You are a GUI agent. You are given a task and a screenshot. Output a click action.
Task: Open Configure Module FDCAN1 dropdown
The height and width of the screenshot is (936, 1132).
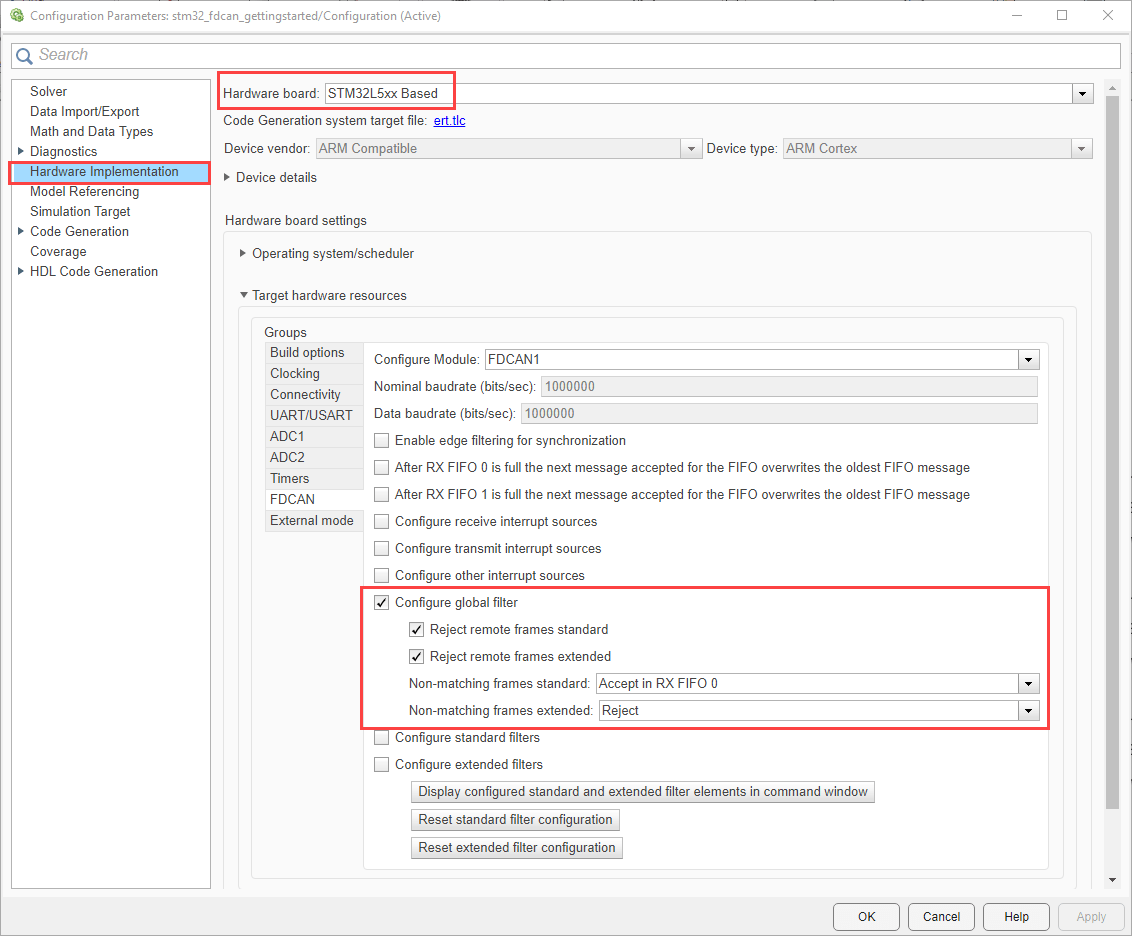[x=1029, y=359]
